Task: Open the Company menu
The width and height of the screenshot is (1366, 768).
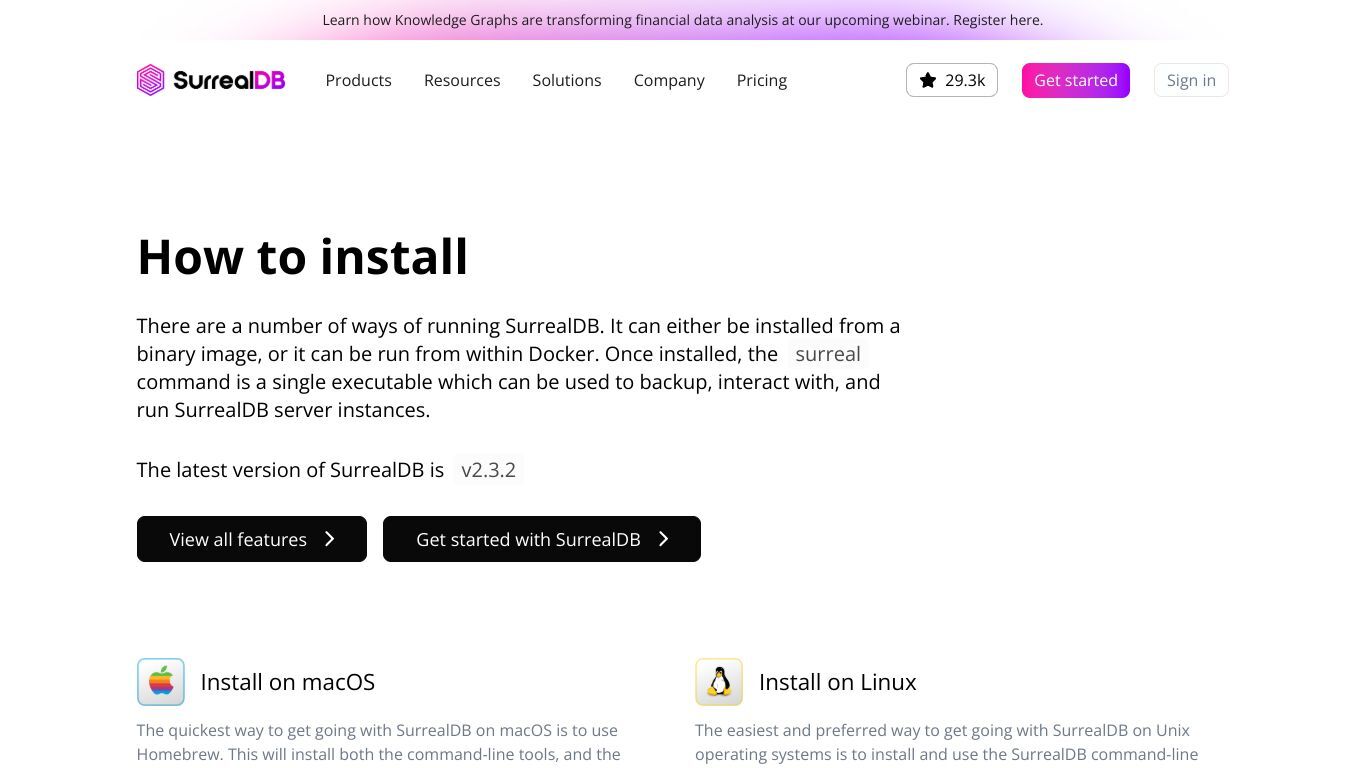Action: (669, 80)
